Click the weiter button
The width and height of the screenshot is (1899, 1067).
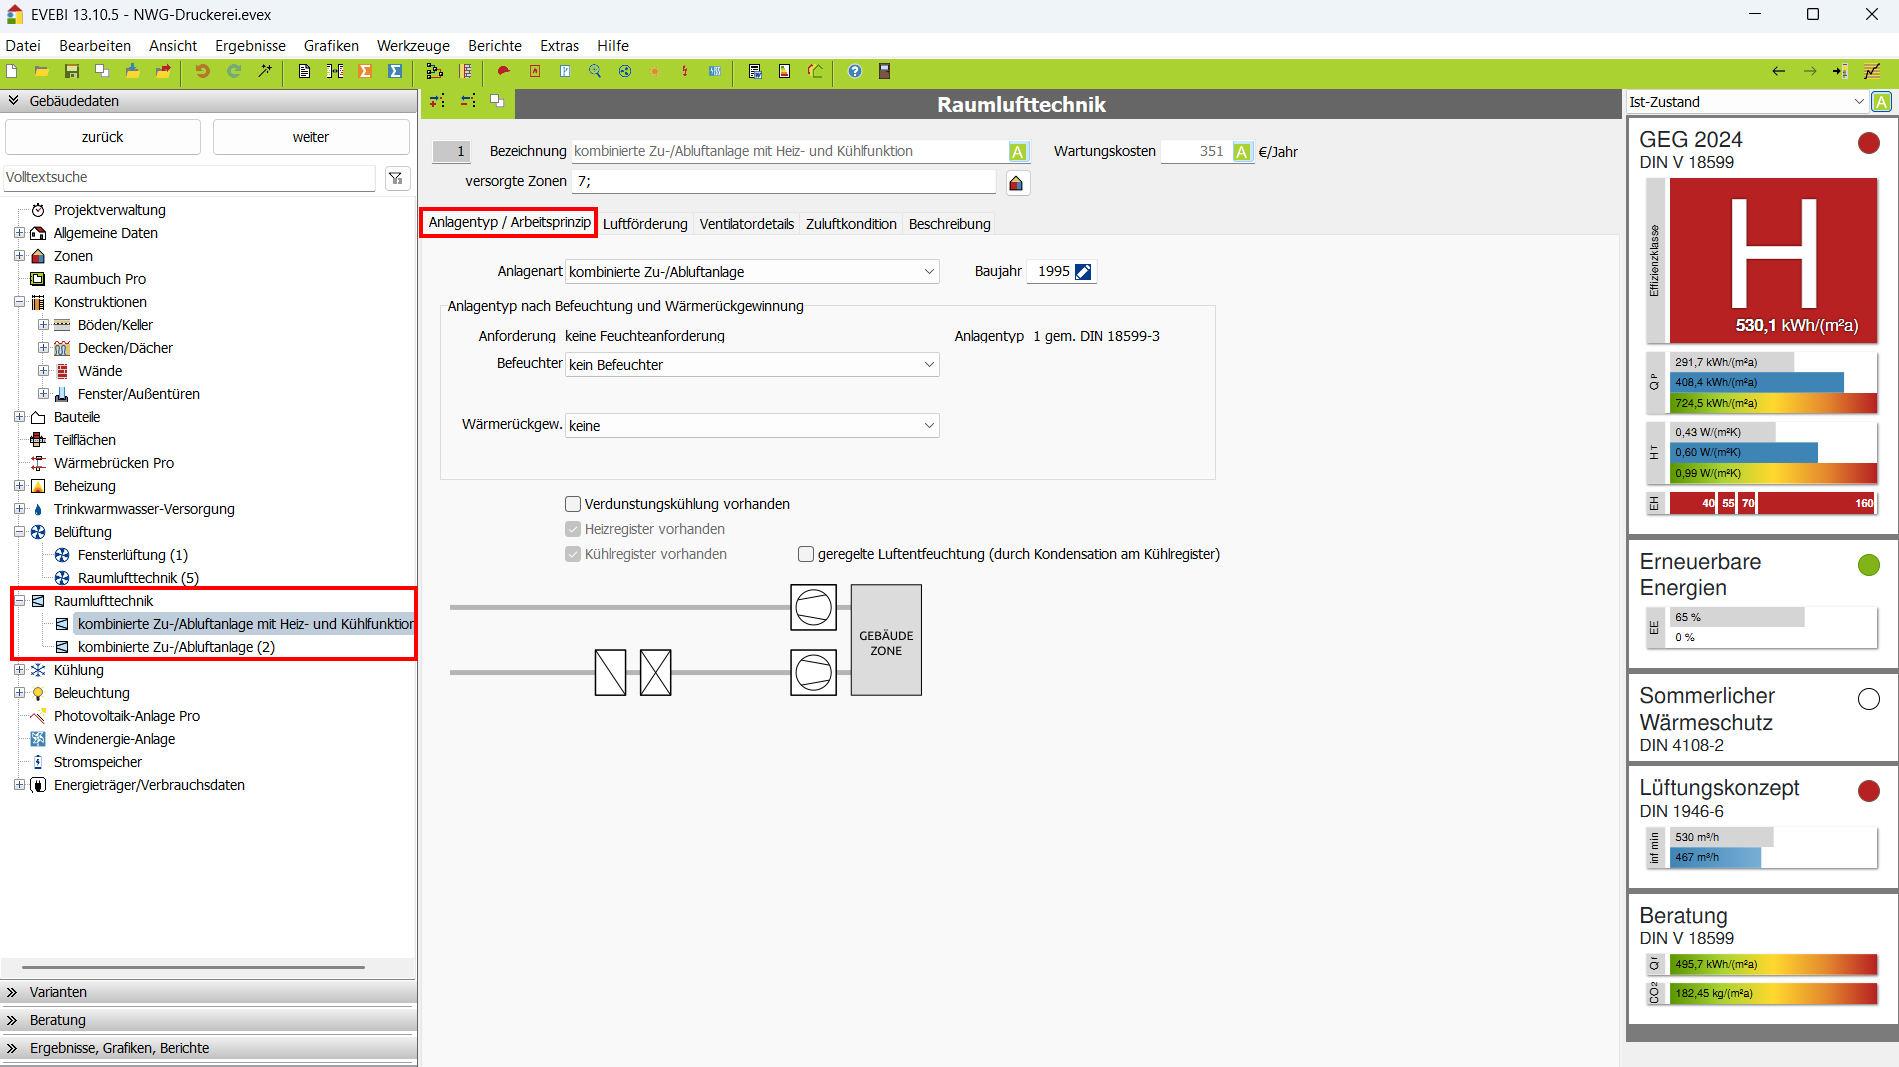click(311, 137)
